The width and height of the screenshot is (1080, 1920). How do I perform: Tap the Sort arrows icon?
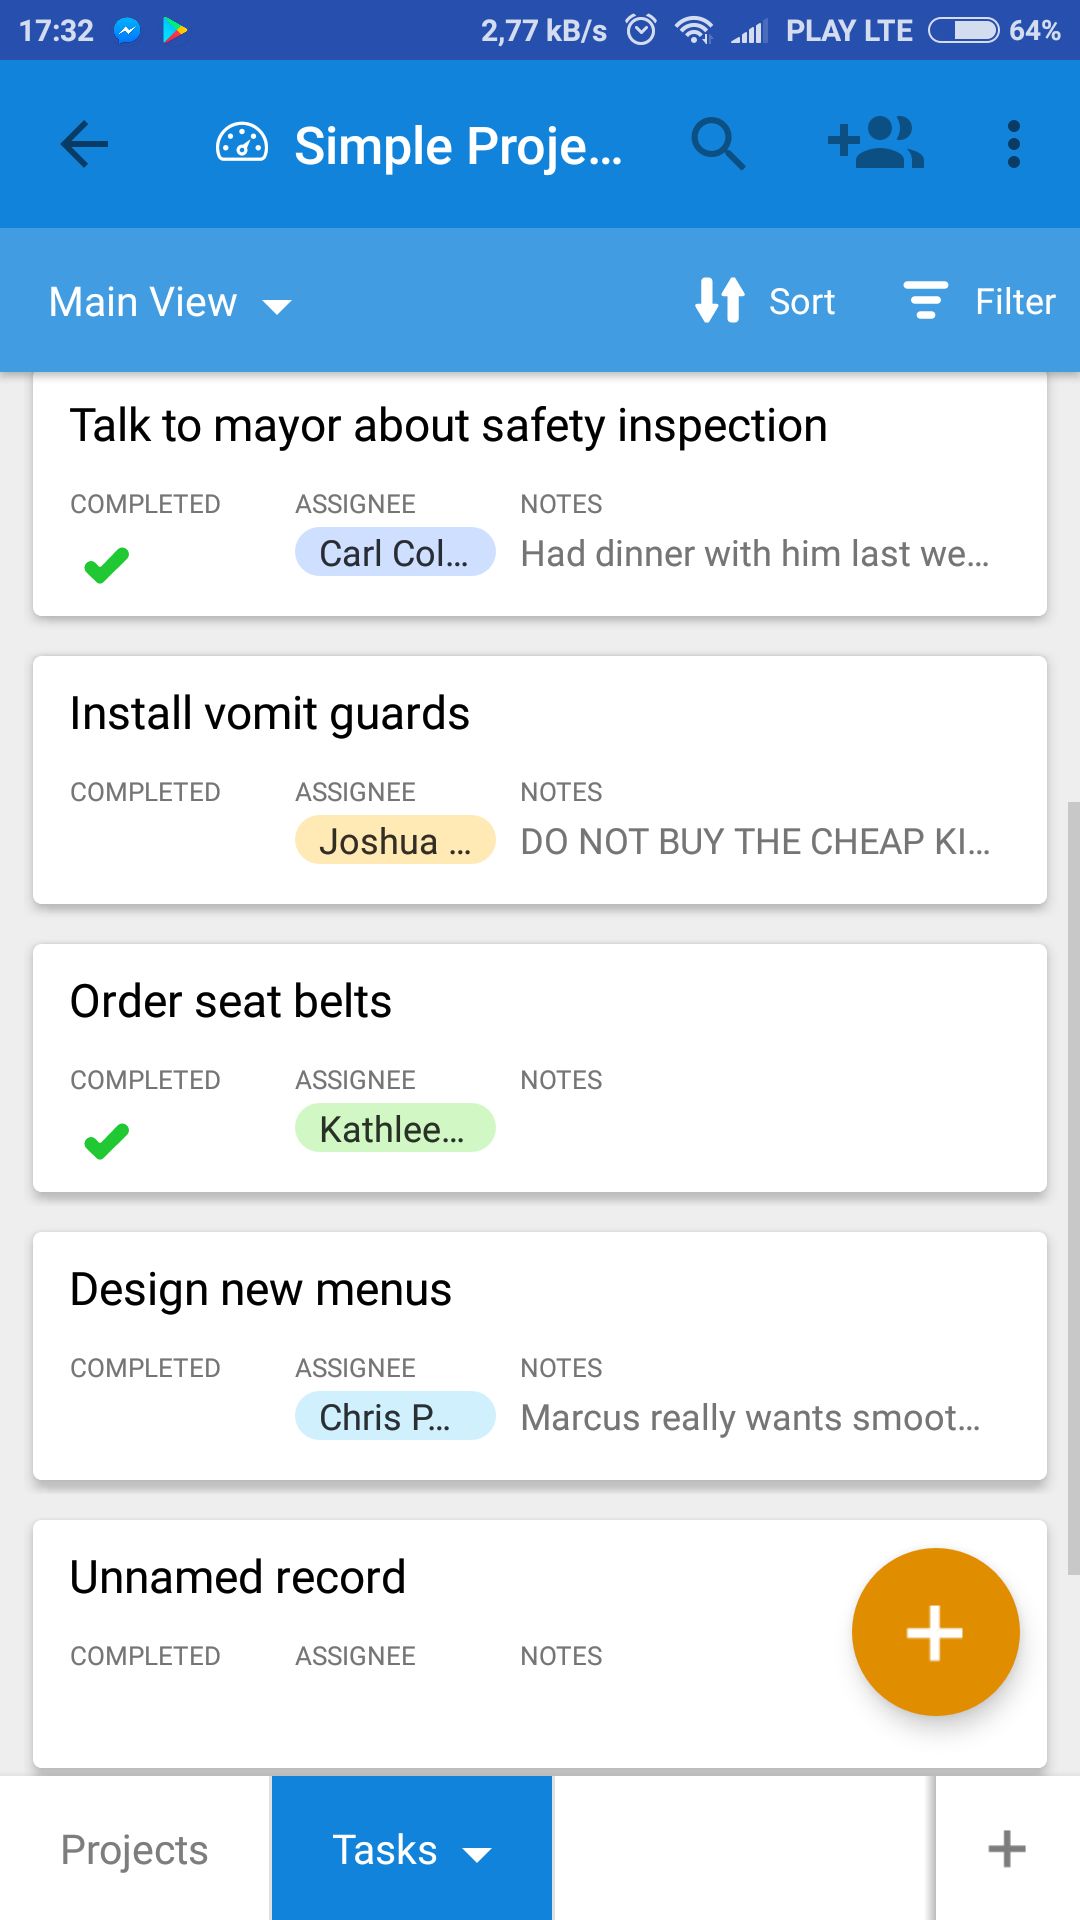coord(720,300)
